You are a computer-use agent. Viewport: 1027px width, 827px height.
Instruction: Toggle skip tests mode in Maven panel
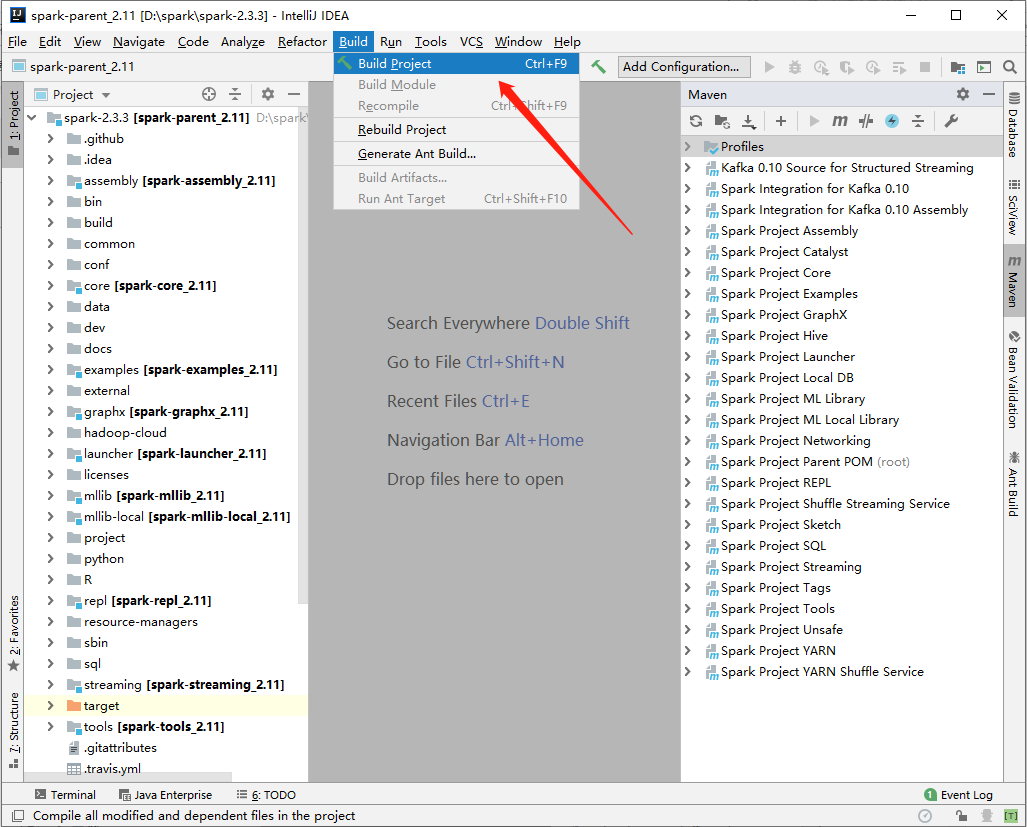click(x=866, y=121)
